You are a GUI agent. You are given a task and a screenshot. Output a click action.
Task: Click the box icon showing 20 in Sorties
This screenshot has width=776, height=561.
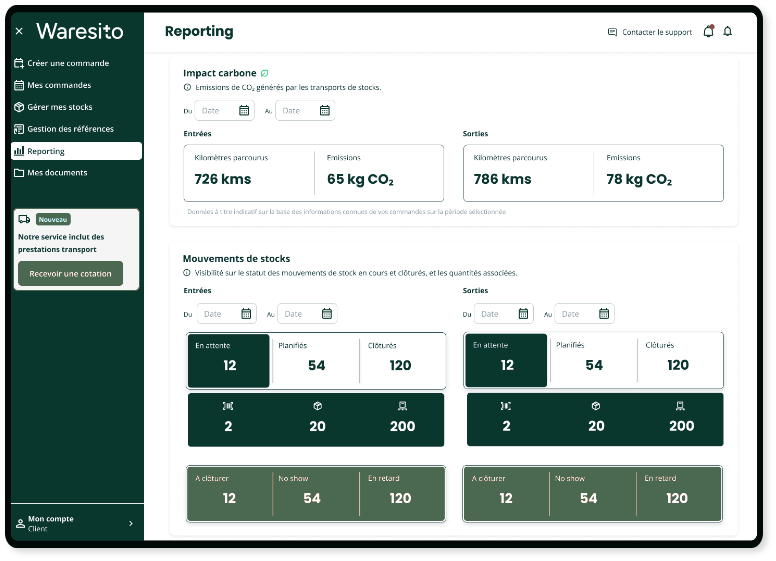596,406
